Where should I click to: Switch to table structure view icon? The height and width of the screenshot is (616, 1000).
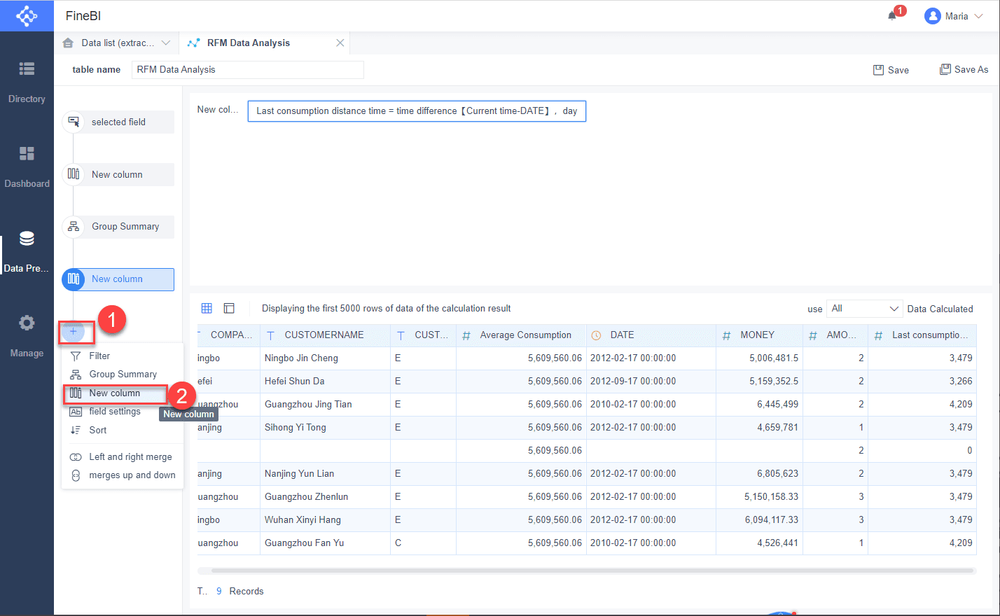click(229, 309)
